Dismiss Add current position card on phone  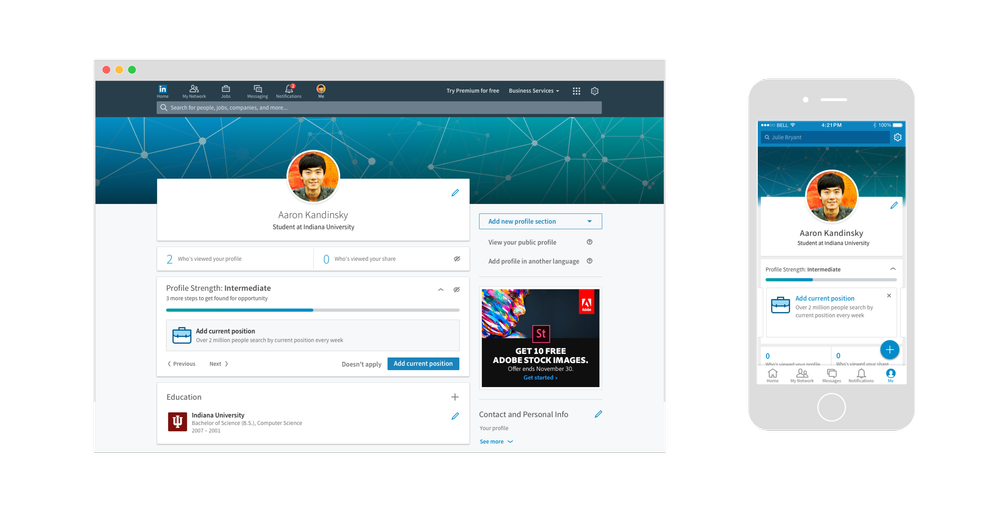point(889,296)
